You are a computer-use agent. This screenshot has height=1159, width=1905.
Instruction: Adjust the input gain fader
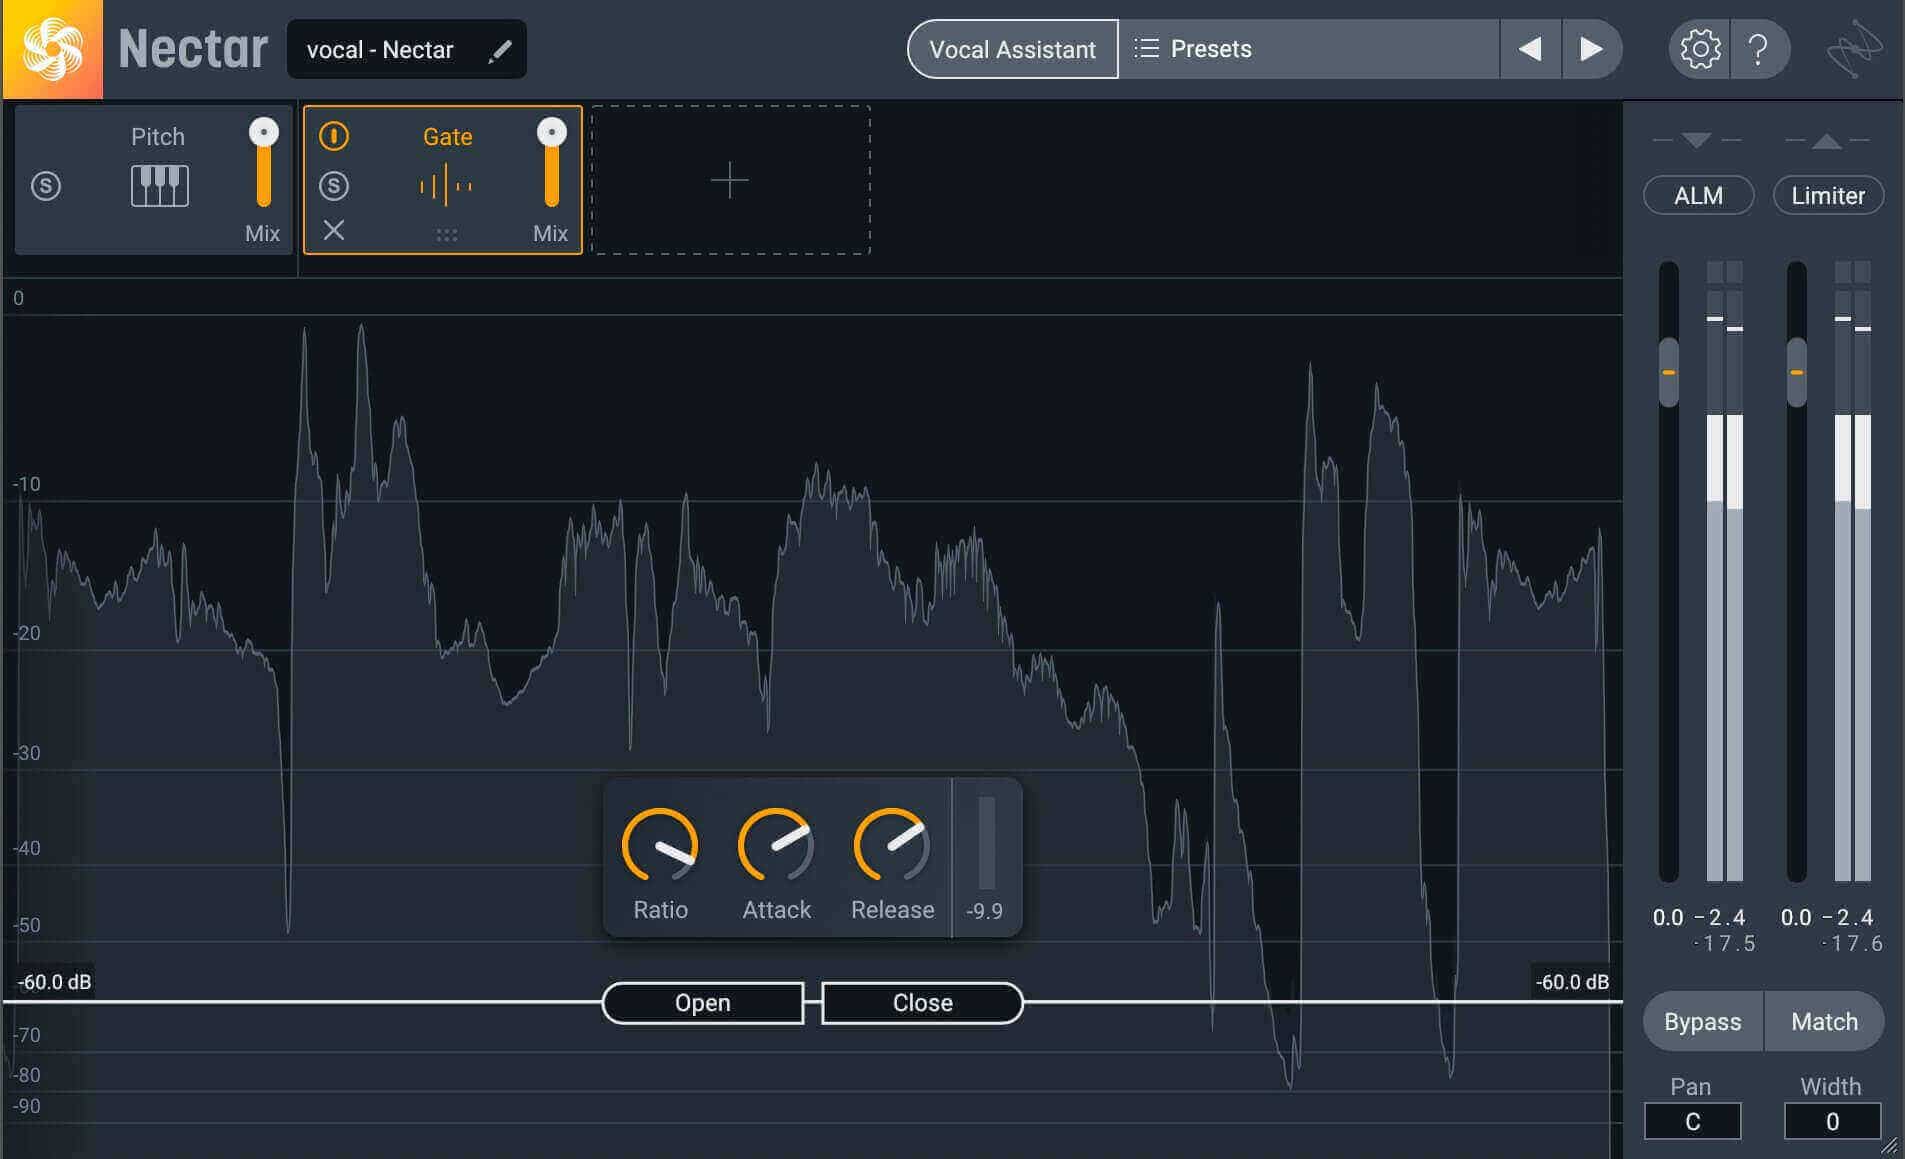[1668, 372]
